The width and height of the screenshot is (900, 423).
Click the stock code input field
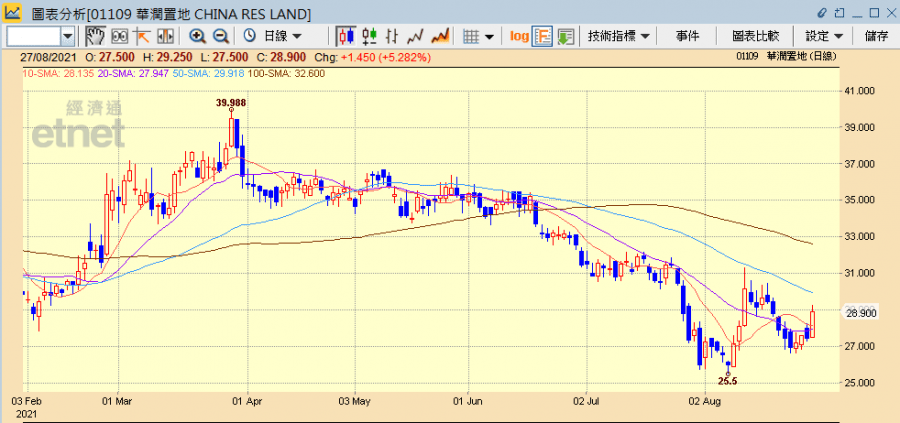(x=32, y=36)
